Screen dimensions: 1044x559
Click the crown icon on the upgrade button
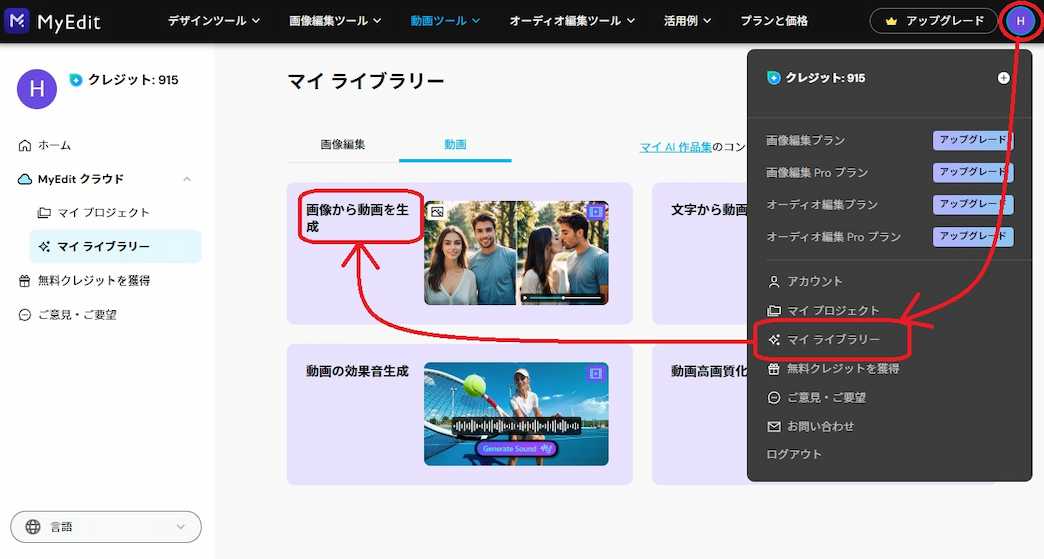[892, 21]
